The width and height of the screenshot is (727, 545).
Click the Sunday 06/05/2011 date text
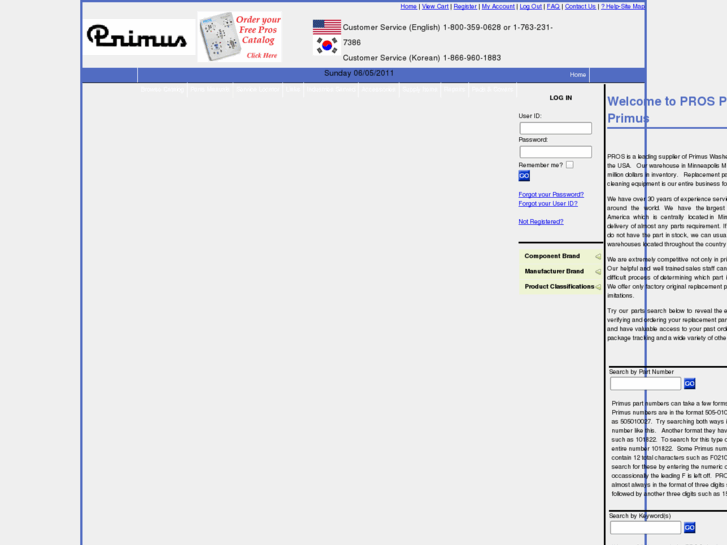(x=359, y=73)
